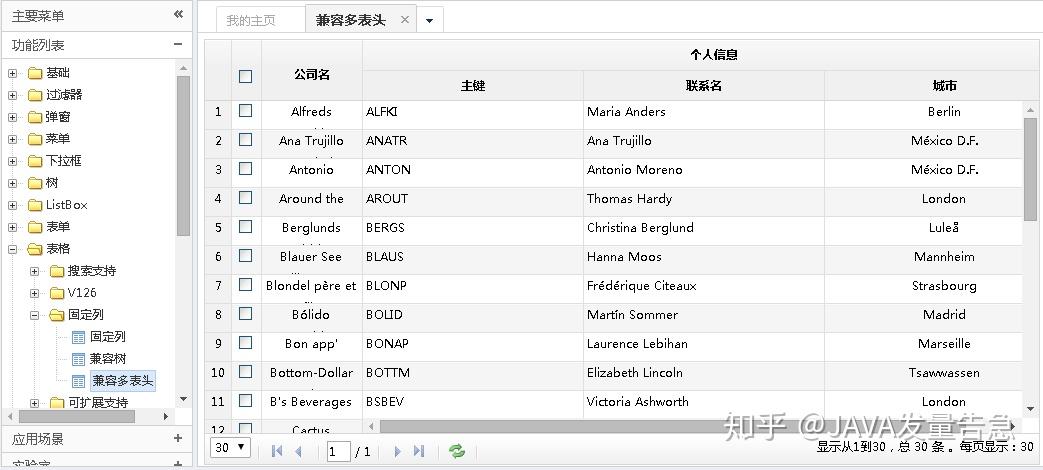Open the tab list dropdown arrow
The width and height of the screenshot is (1043, 470).
(430, 21)
